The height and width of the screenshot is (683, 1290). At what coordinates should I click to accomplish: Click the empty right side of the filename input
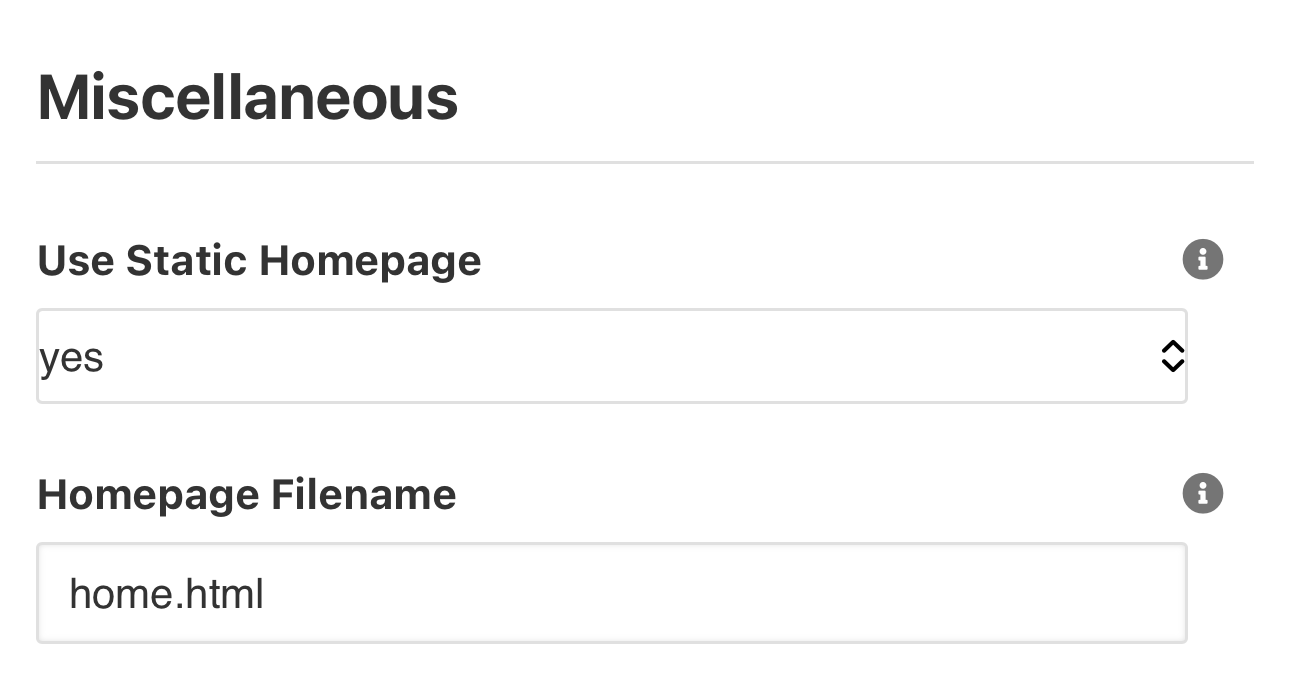[900, 593]
